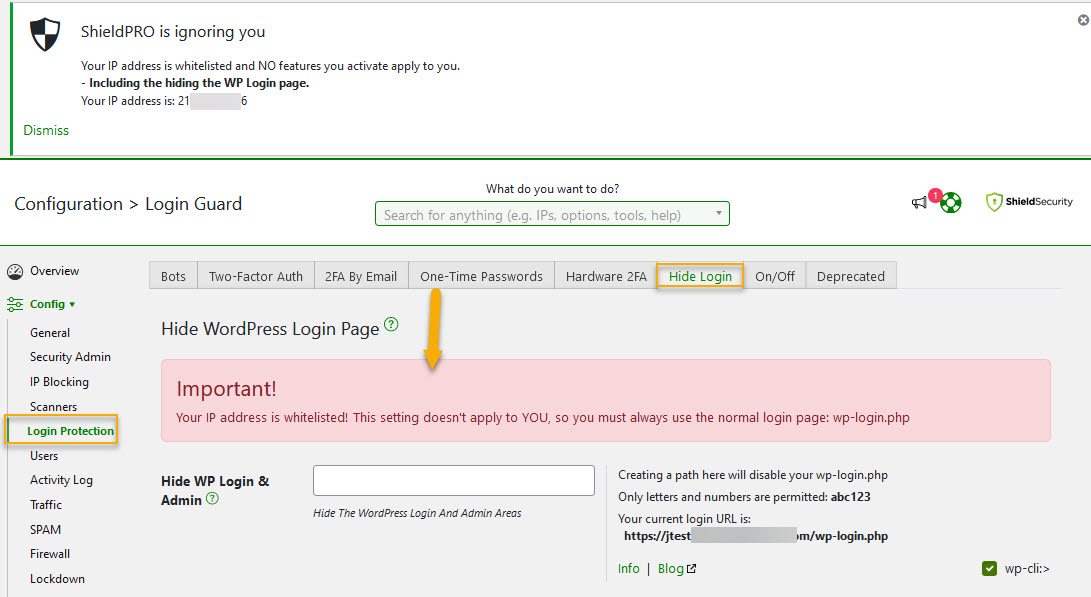
Task: Collapse the Config menu section
Action: [52, 304]
